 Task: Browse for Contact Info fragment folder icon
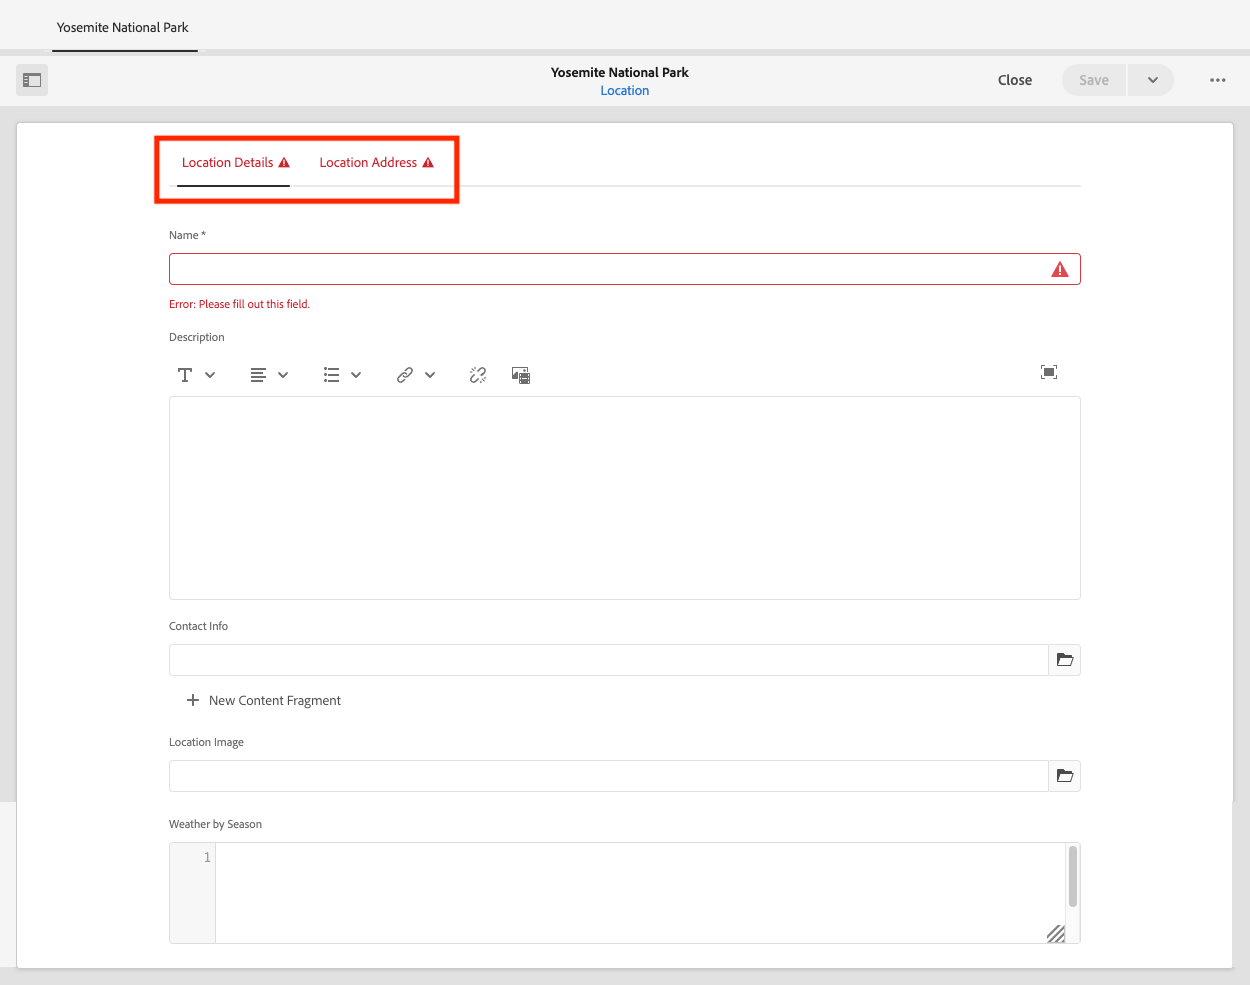(1065, 660)
